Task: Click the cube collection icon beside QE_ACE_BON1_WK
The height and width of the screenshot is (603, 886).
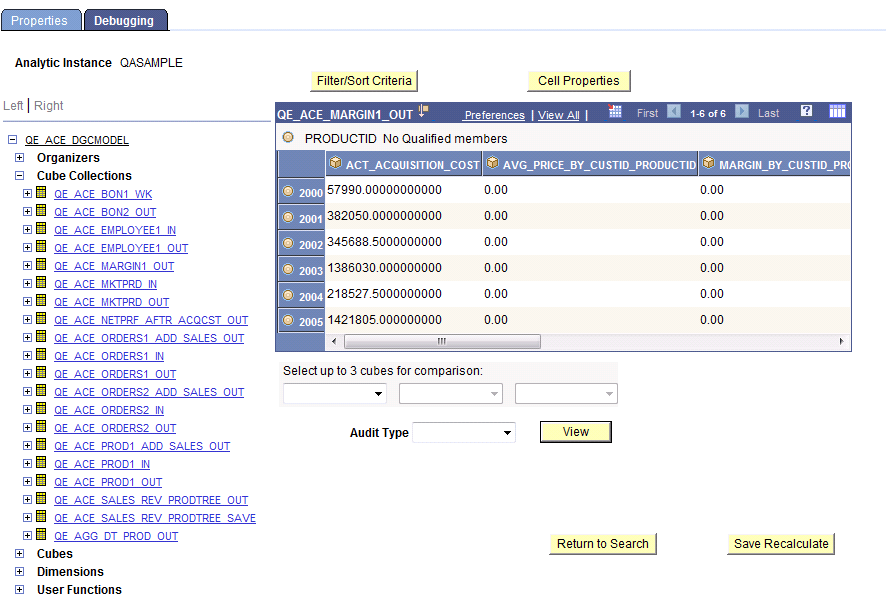Action: click(x=38, y=194)
